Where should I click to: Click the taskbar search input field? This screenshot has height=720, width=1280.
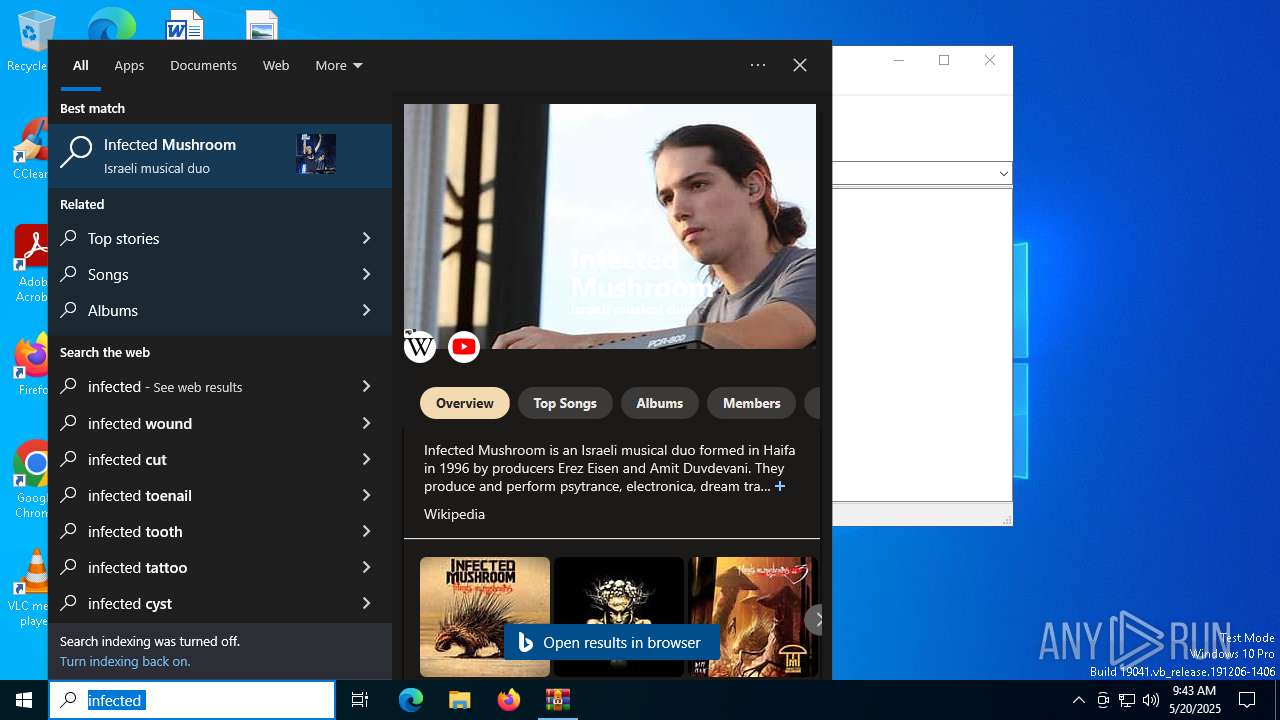point(192,700)
